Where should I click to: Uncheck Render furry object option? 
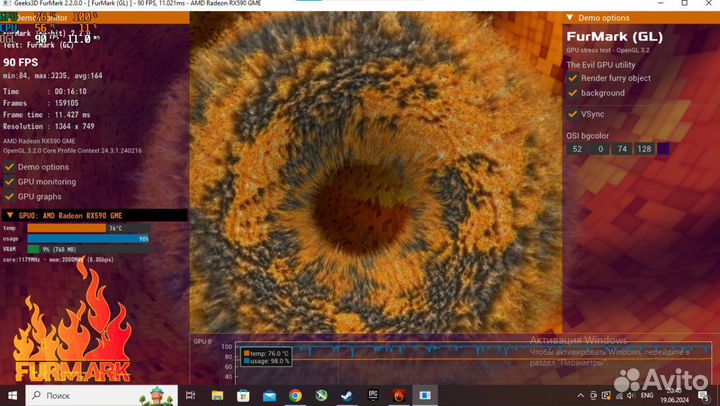tap(573, 78)
